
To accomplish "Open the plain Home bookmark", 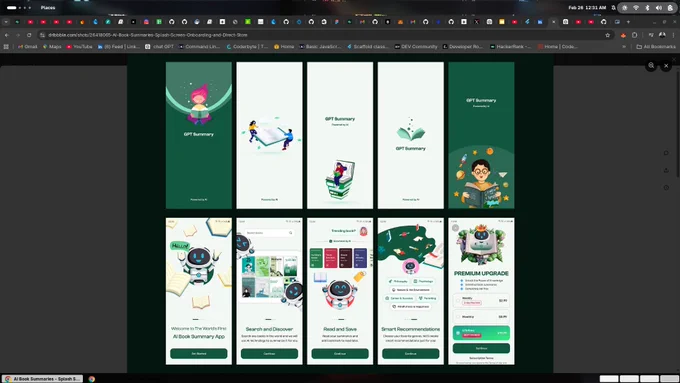I will [x=284, y=46].
